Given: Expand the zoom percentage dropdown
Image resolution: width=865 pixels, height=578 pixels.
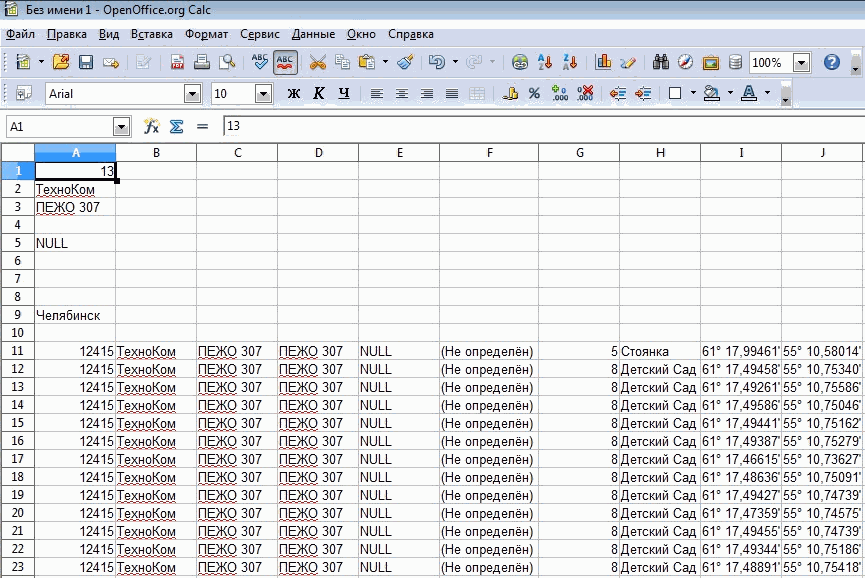Looking at the screenshot, I should 801,62.
